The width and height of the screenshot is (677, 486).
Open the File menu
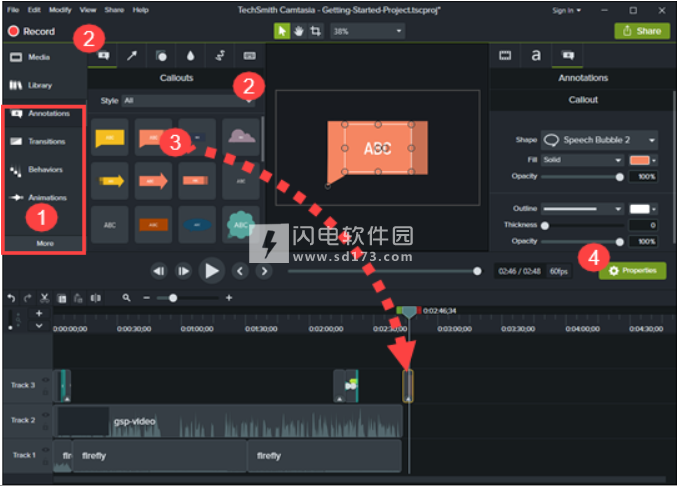(13, 9)
